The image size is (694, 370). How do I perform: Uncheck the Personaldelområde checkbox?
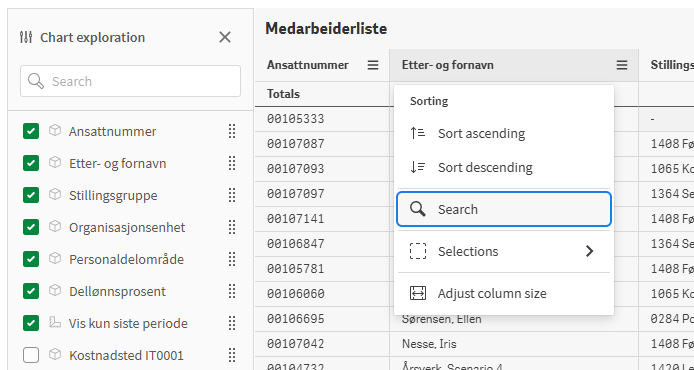click(x=31, y=259)
